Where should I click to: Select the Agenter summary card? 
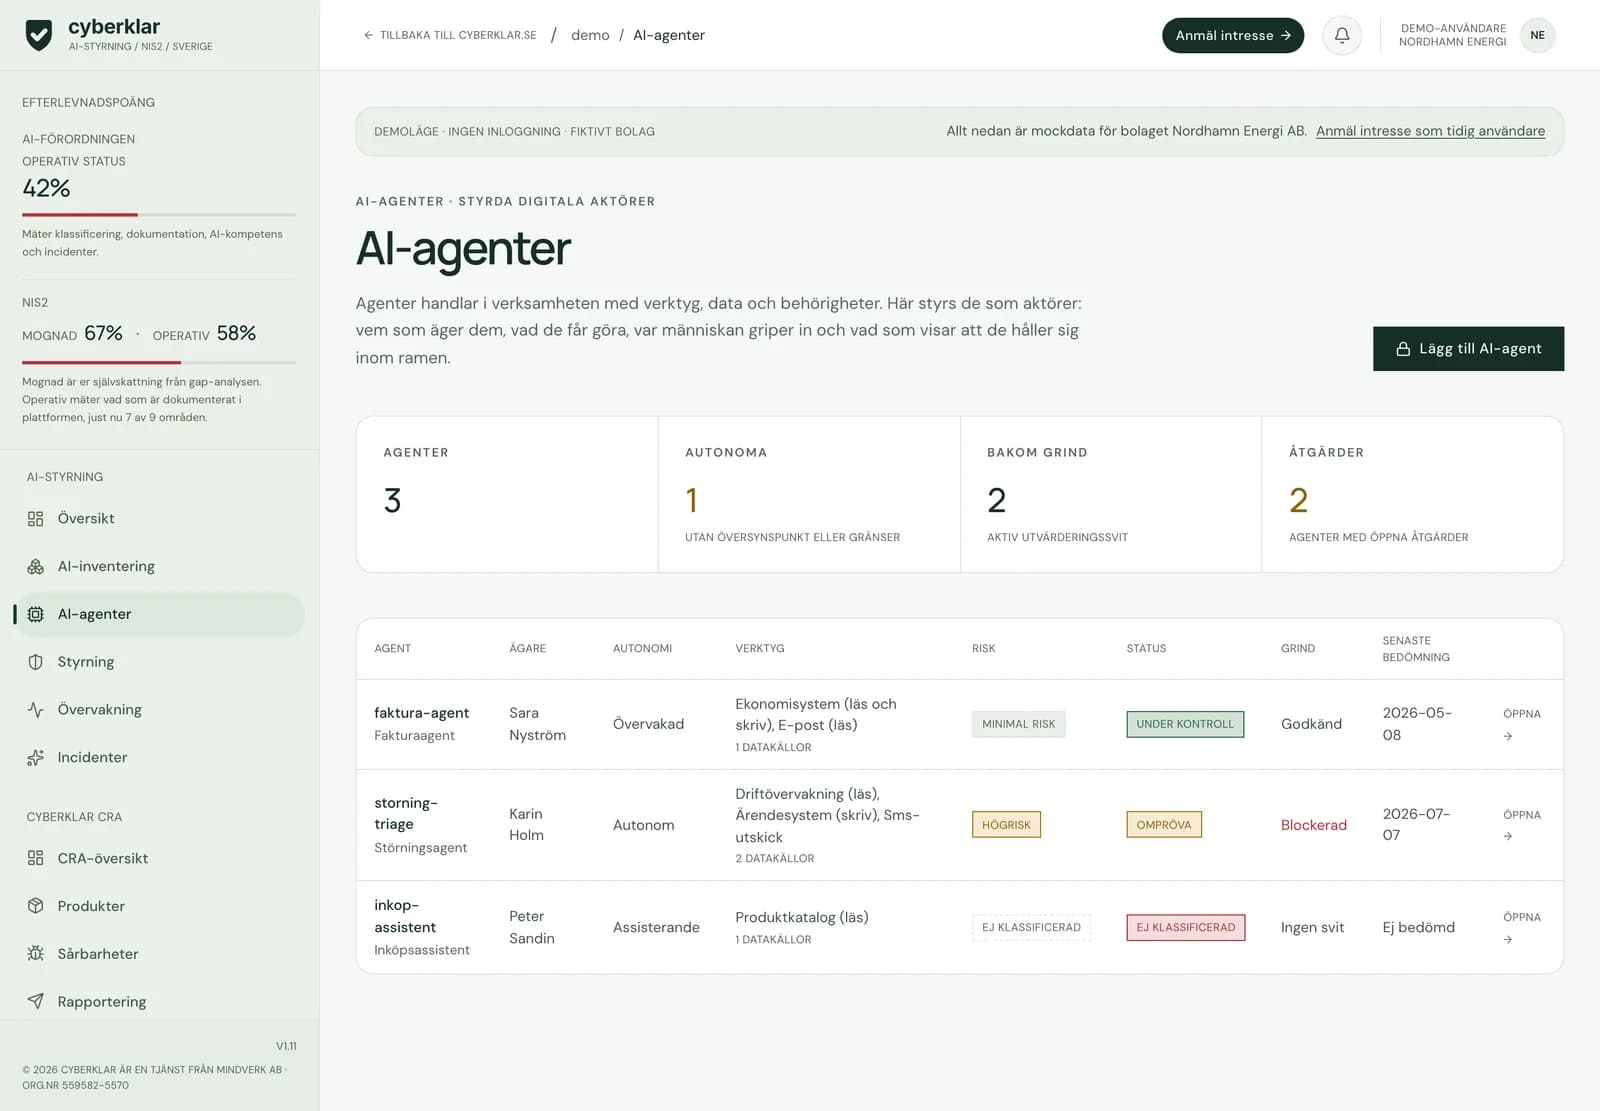click(x=507, y=494)
